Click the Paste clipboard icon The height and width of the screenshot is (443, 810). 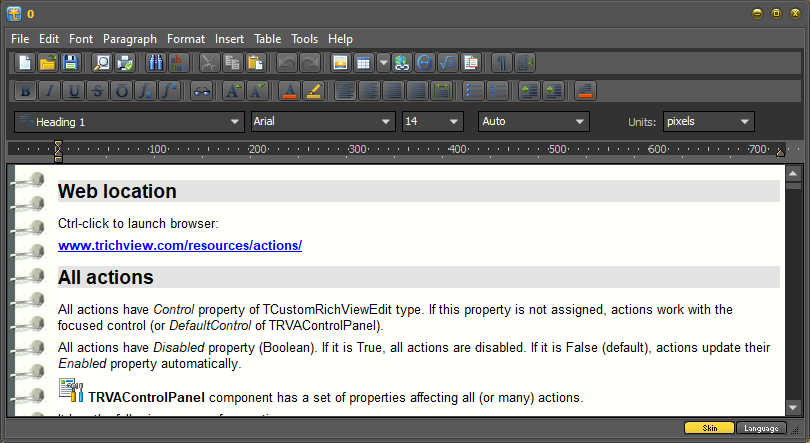pyautogui.click(x=255, y=63)
